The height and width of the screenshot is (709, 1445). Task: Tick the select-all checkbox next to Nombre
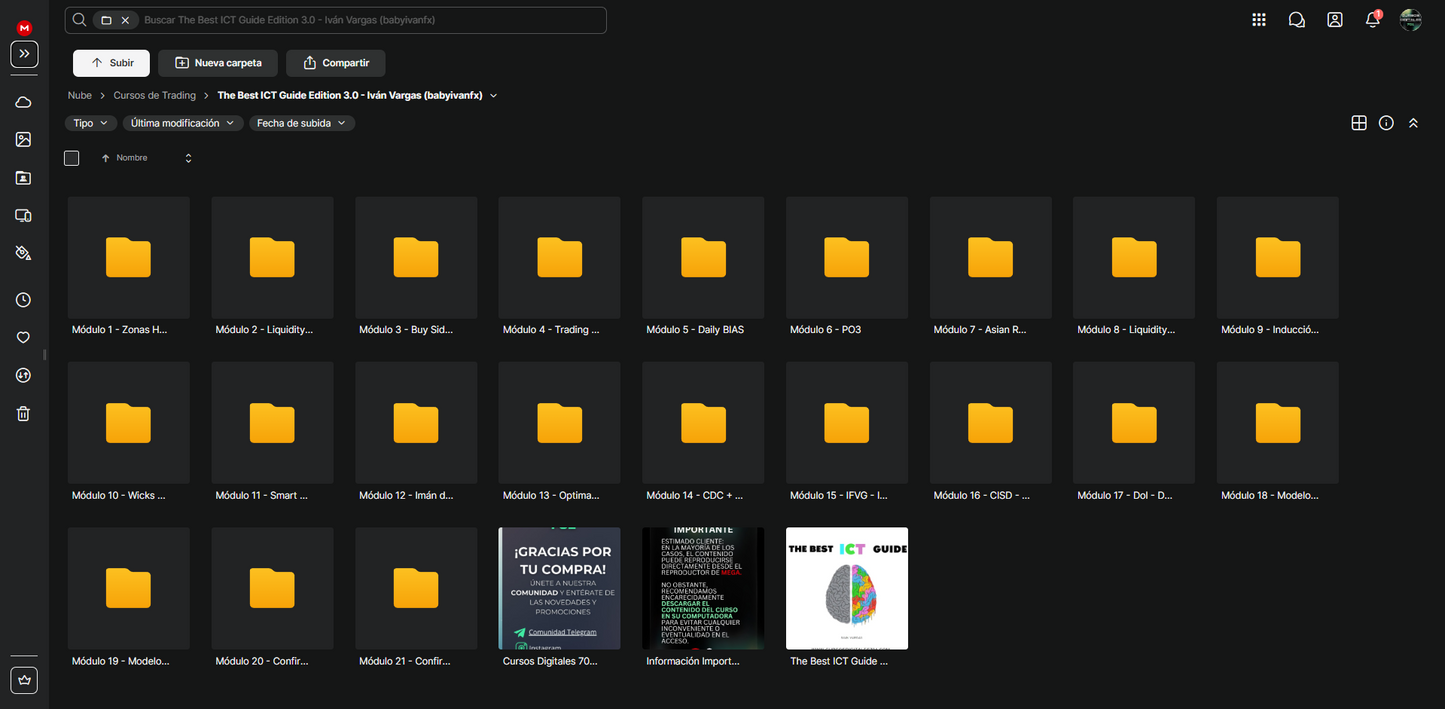71,158
